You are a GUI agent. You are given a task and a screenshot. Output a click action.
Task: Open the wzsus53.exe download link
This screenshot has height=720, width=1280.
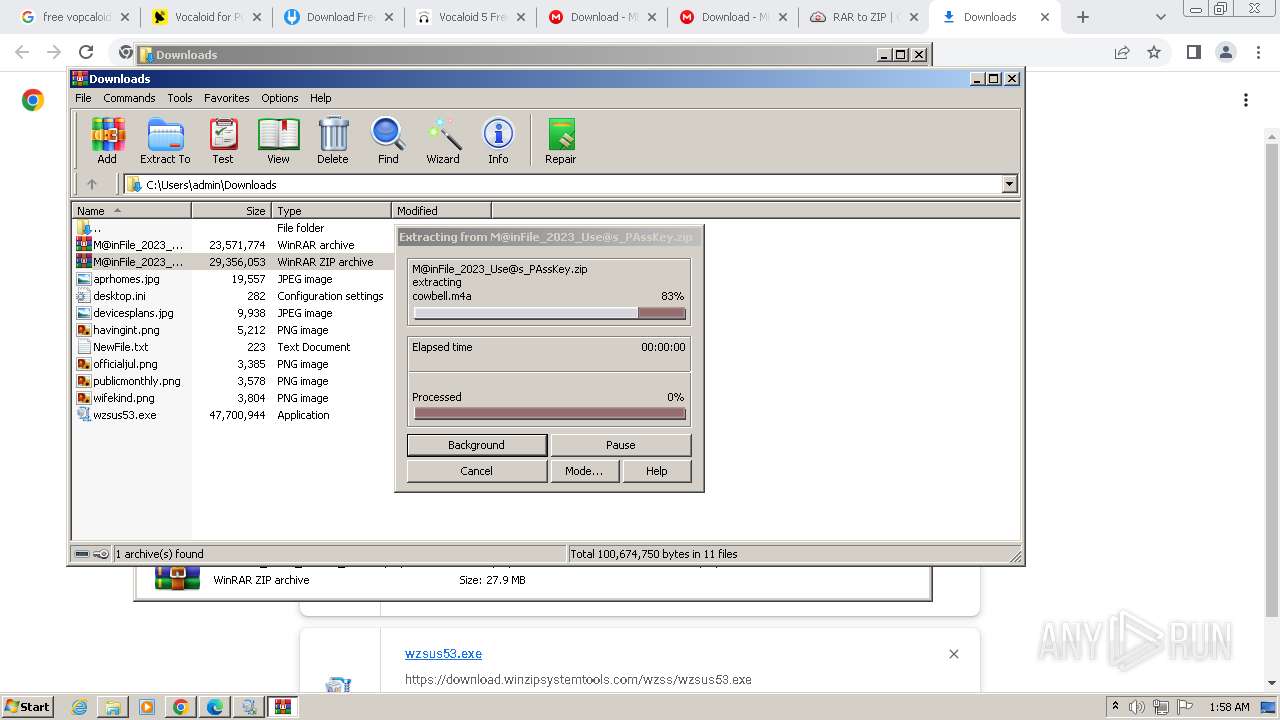point(443,654)
